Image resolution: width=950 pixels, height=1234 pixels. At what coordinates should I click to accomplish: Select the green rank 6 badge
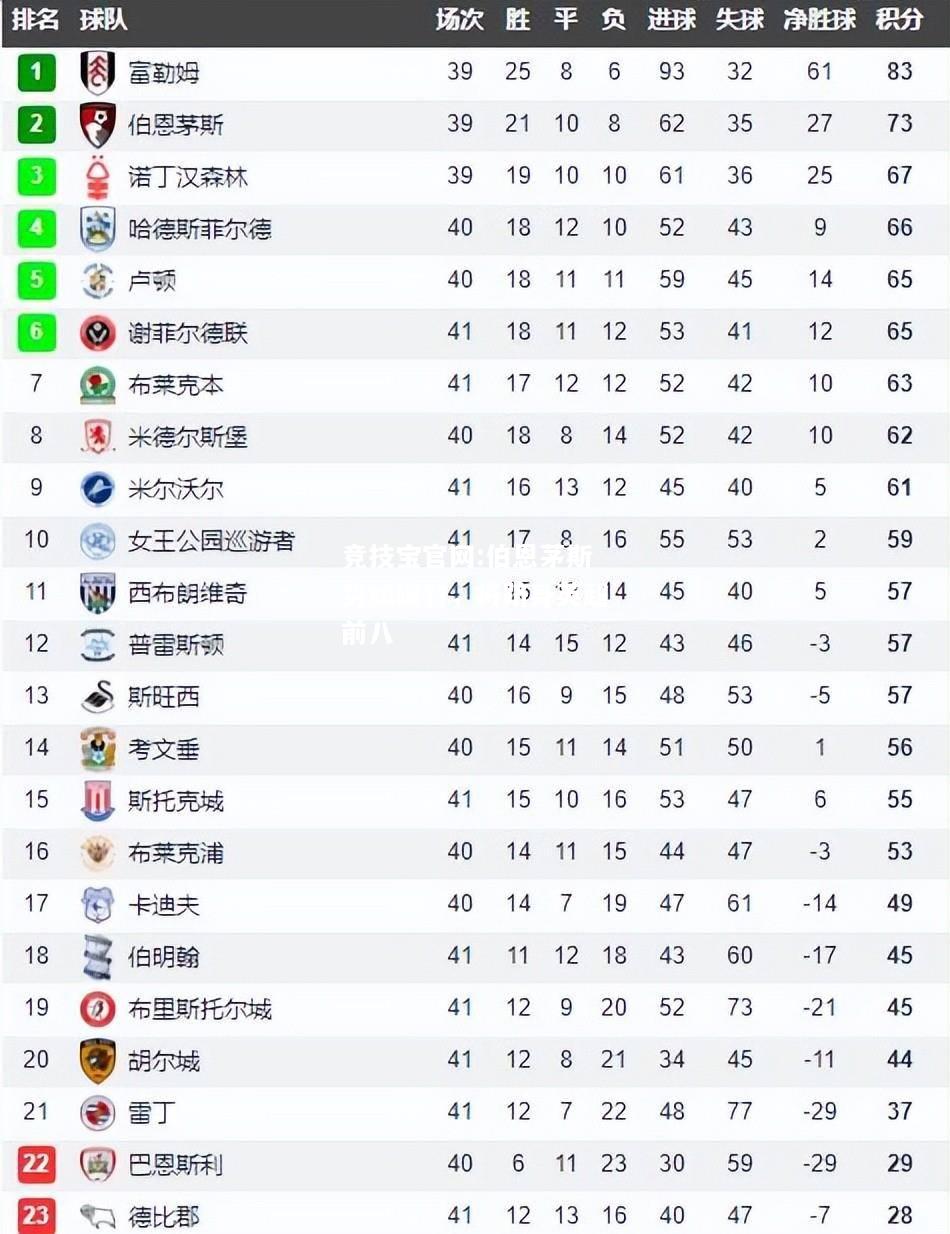36,332
